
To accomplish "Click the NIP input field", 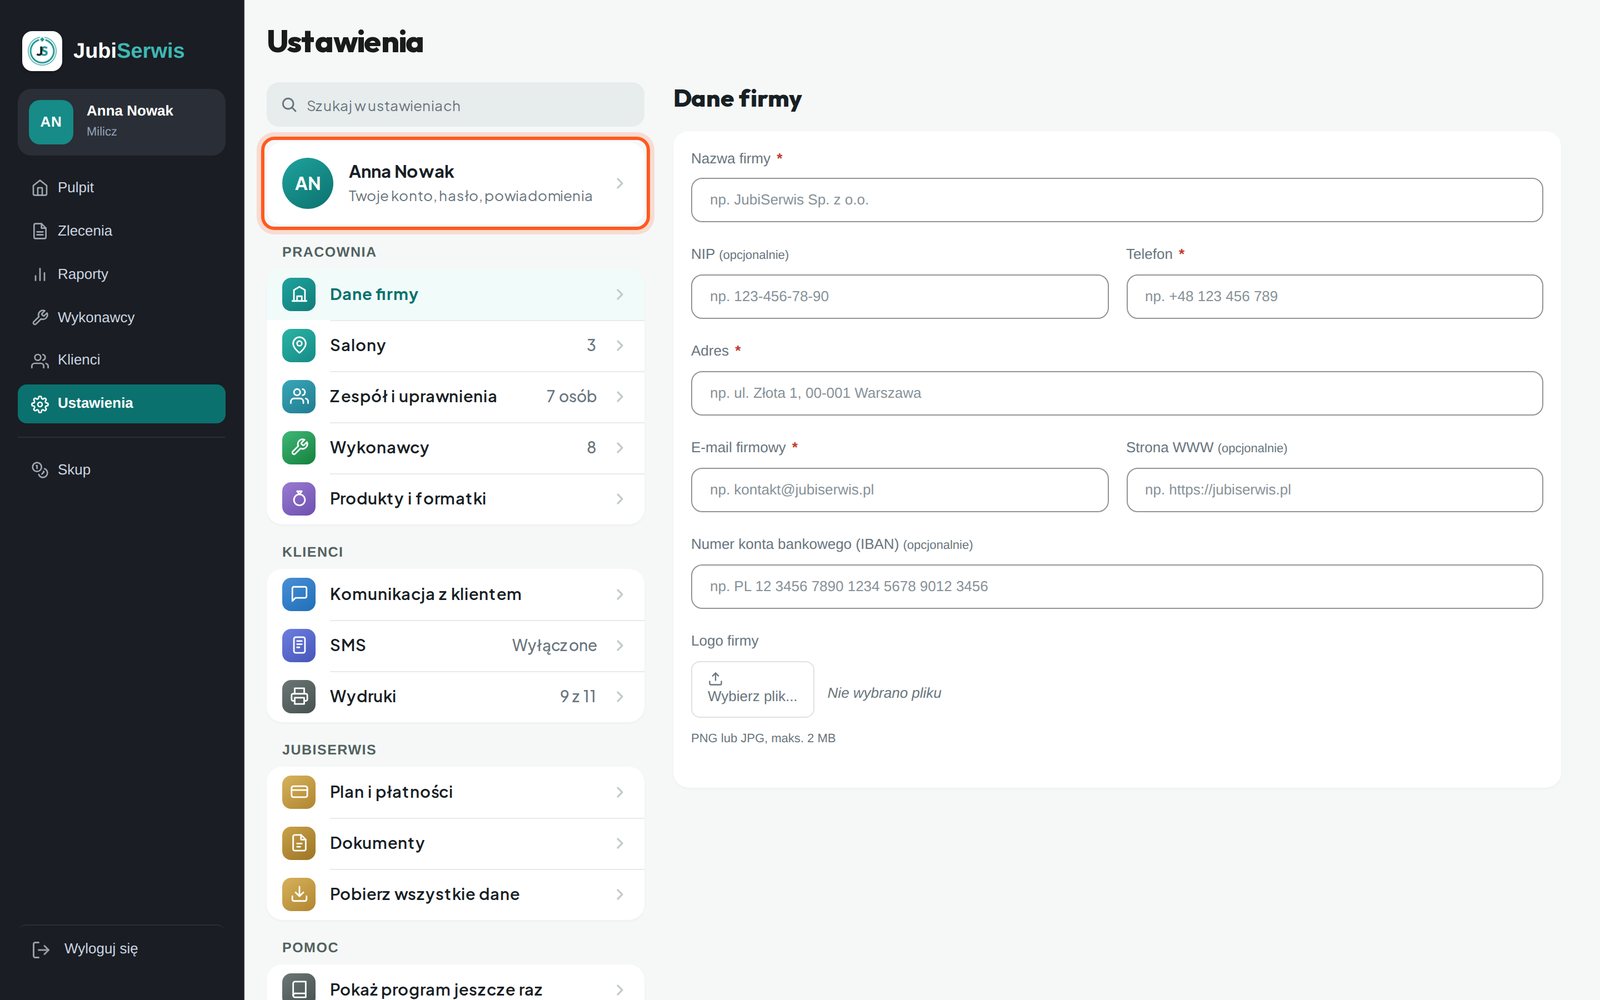I will pos(899,297).
